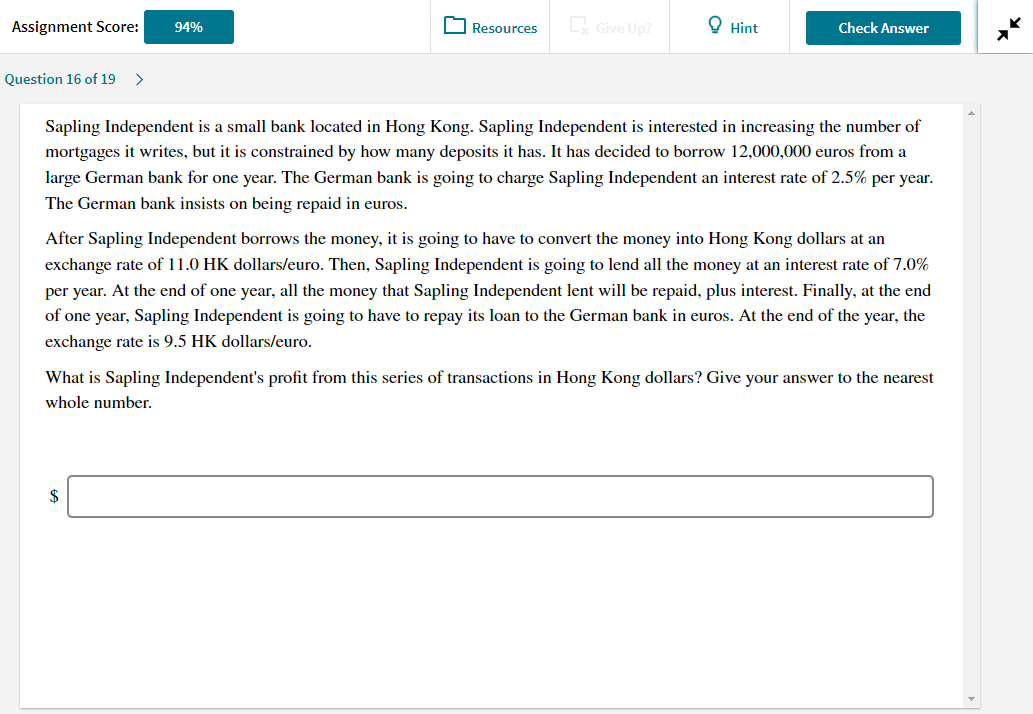Viewport: 1033px width, 714px height.
Task: Click the scrollbar down arrow
Action: point(970,697)
